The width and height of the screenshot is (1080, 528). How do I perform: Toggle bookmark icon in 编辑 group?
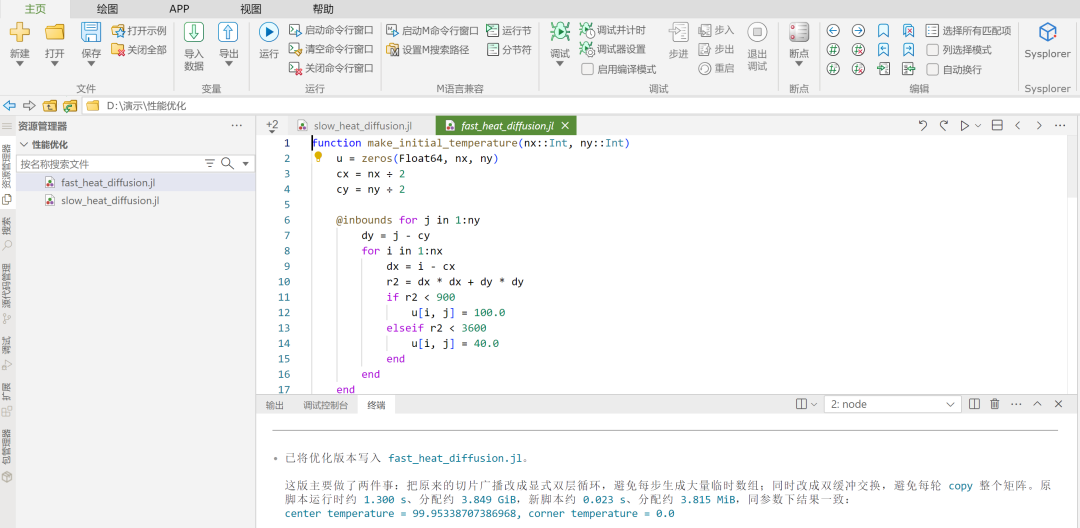click(x=883, y=30)
